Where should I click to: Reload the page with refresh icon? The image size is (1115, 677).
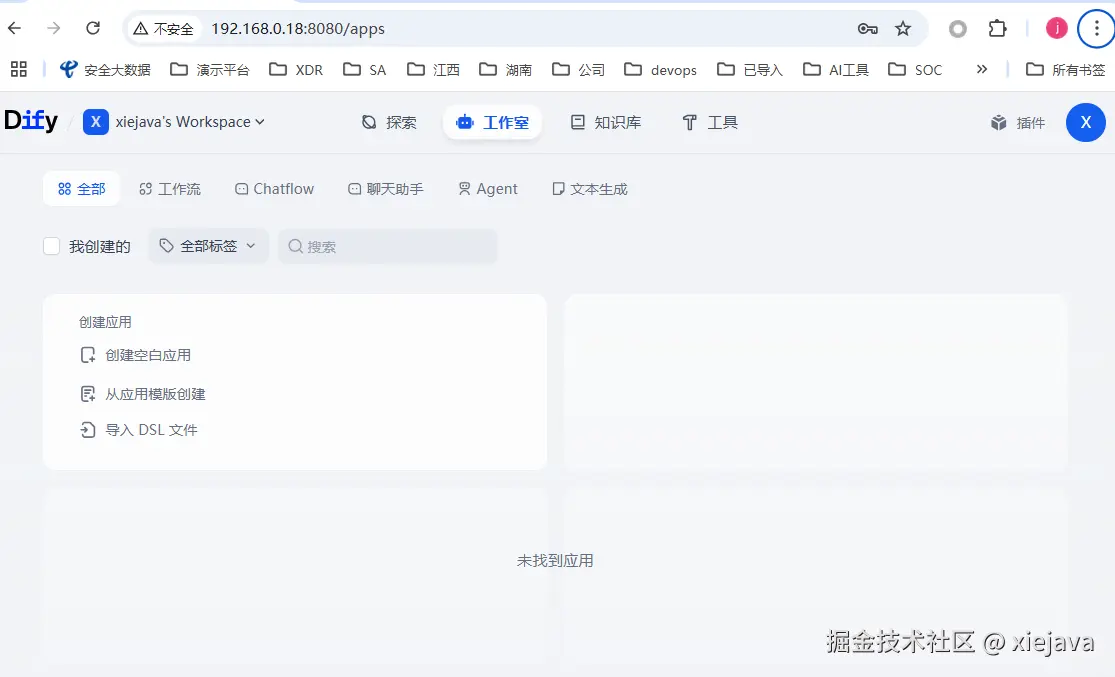tap(93, 29)
